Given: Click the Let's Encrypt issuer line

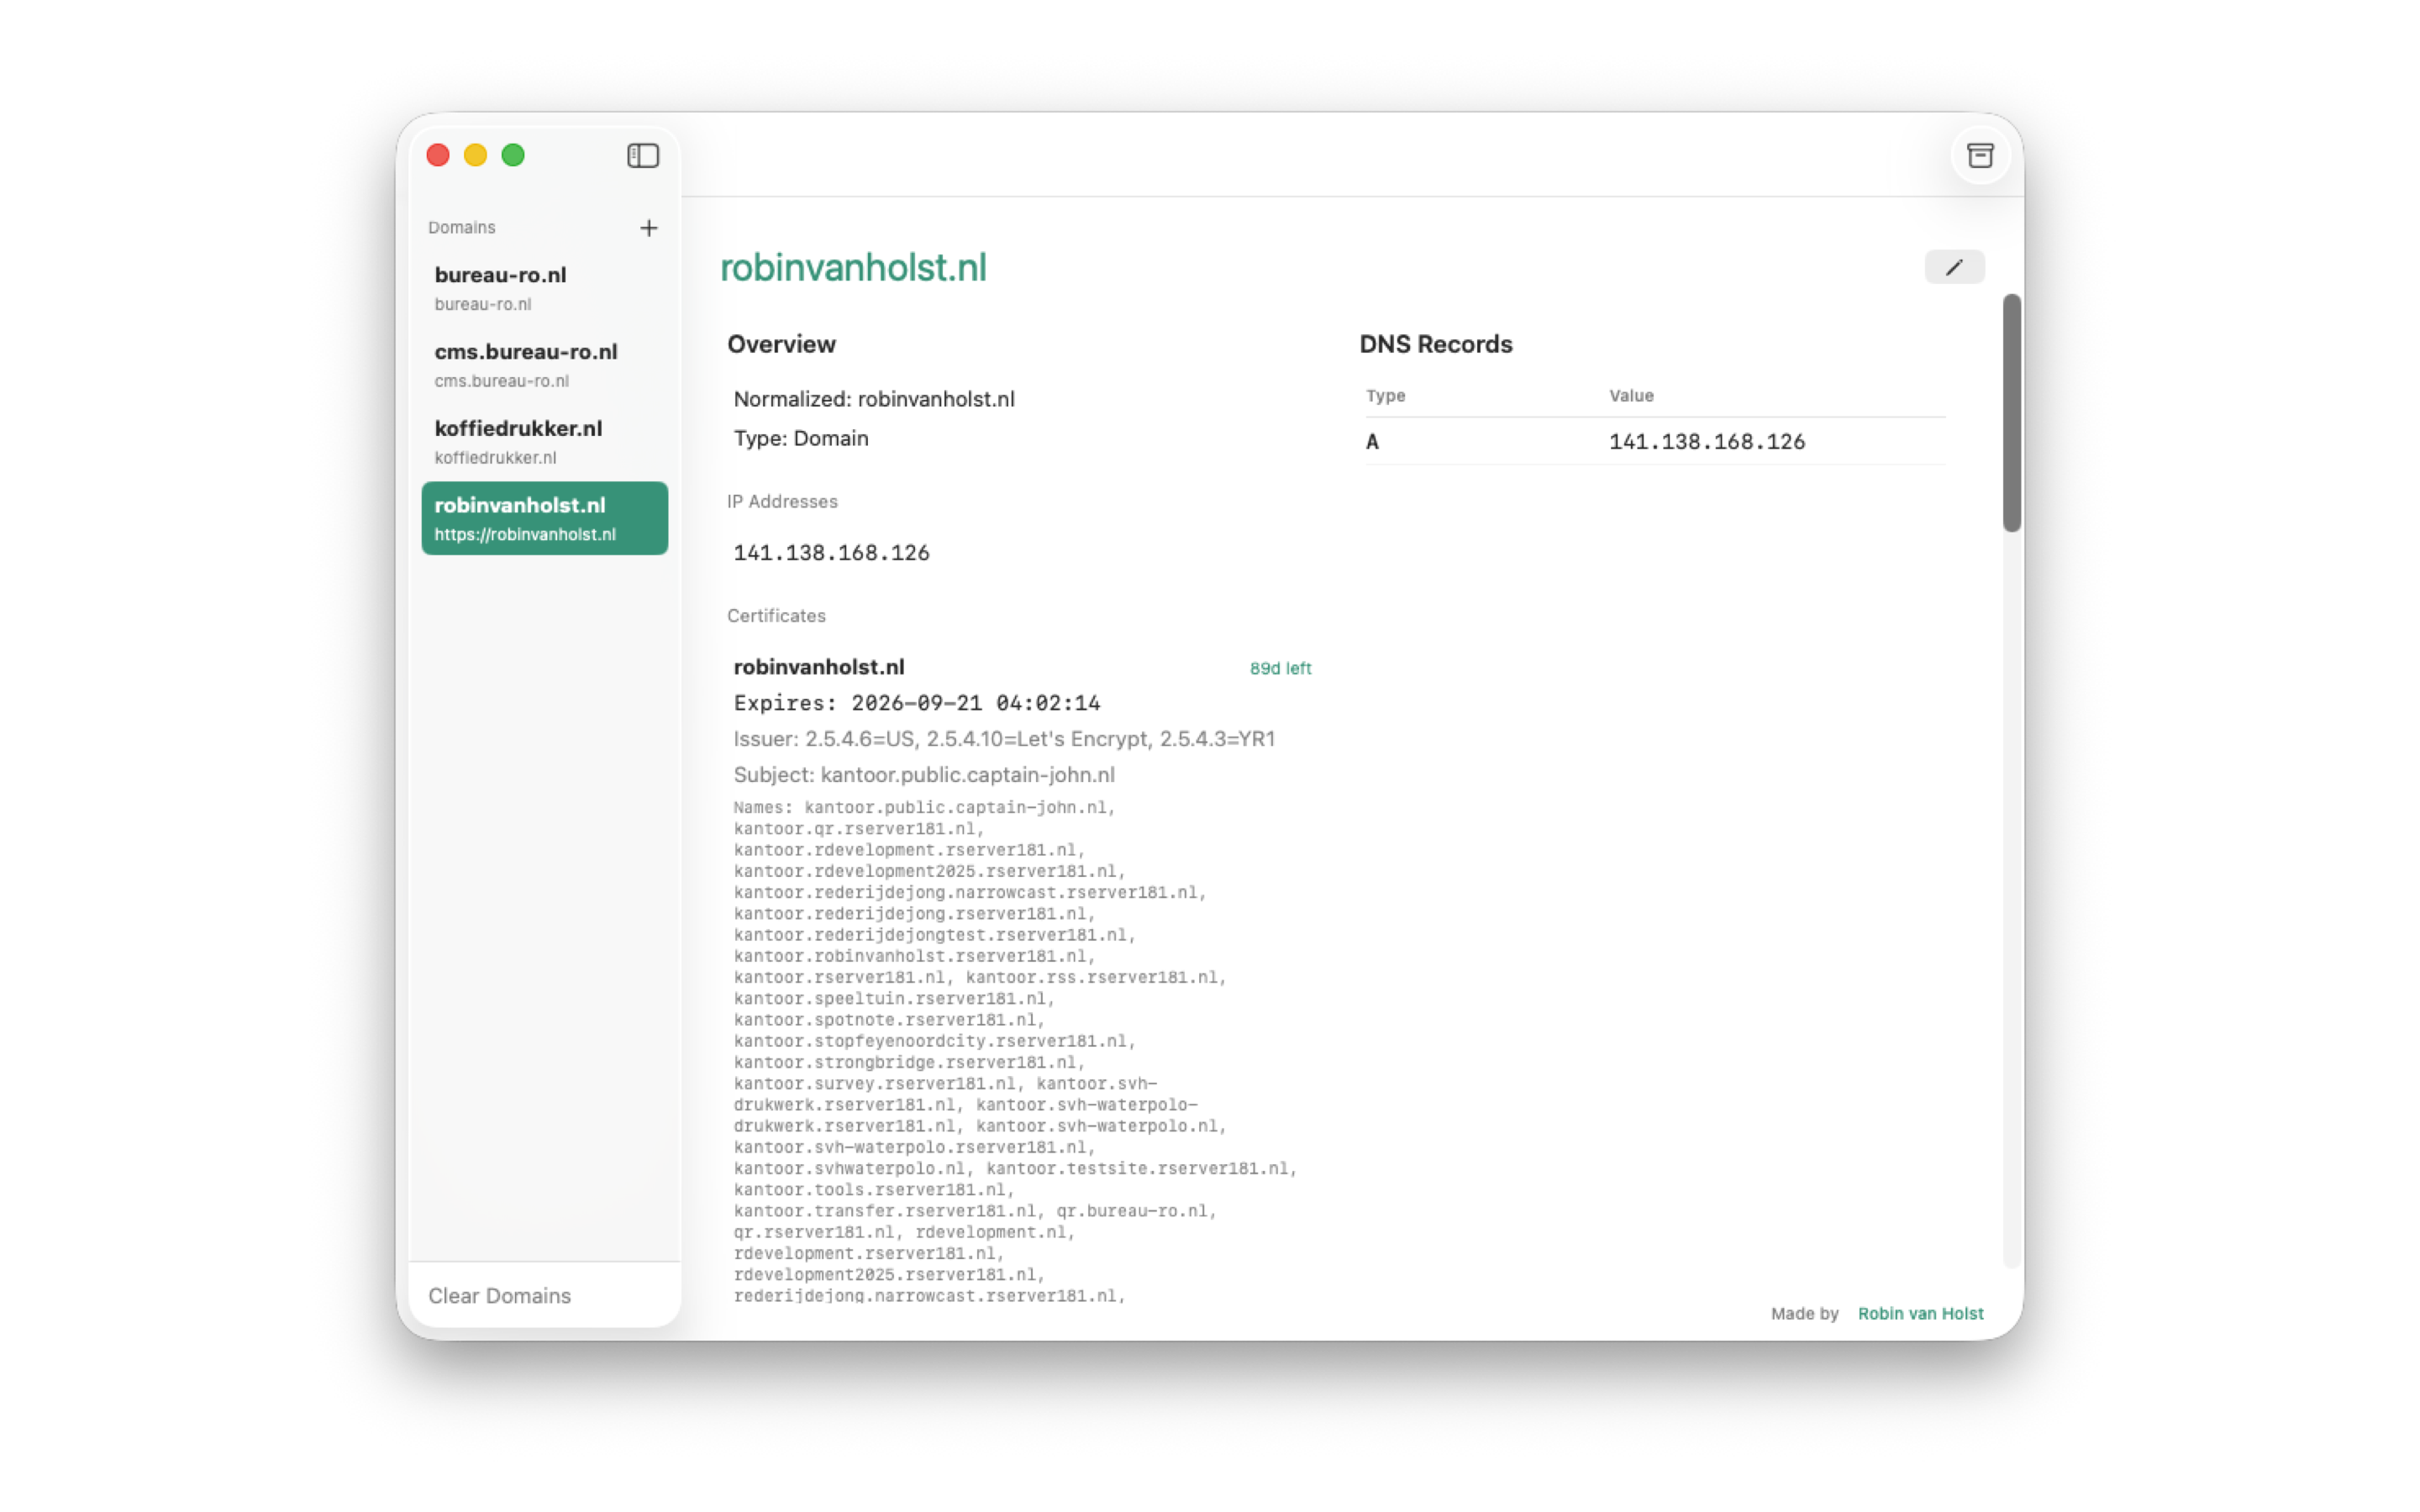Looking at the screenshot, I should click(x=1004, y=739).
